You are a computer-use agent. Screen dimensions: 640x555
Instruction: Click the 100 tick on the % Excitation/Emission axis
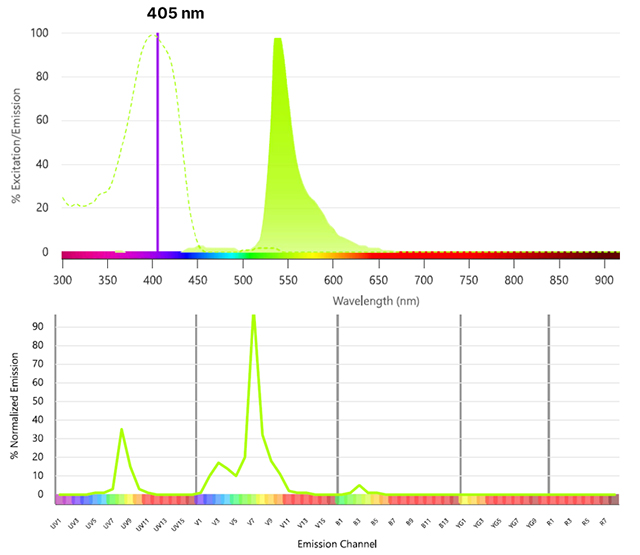(40, 33)
